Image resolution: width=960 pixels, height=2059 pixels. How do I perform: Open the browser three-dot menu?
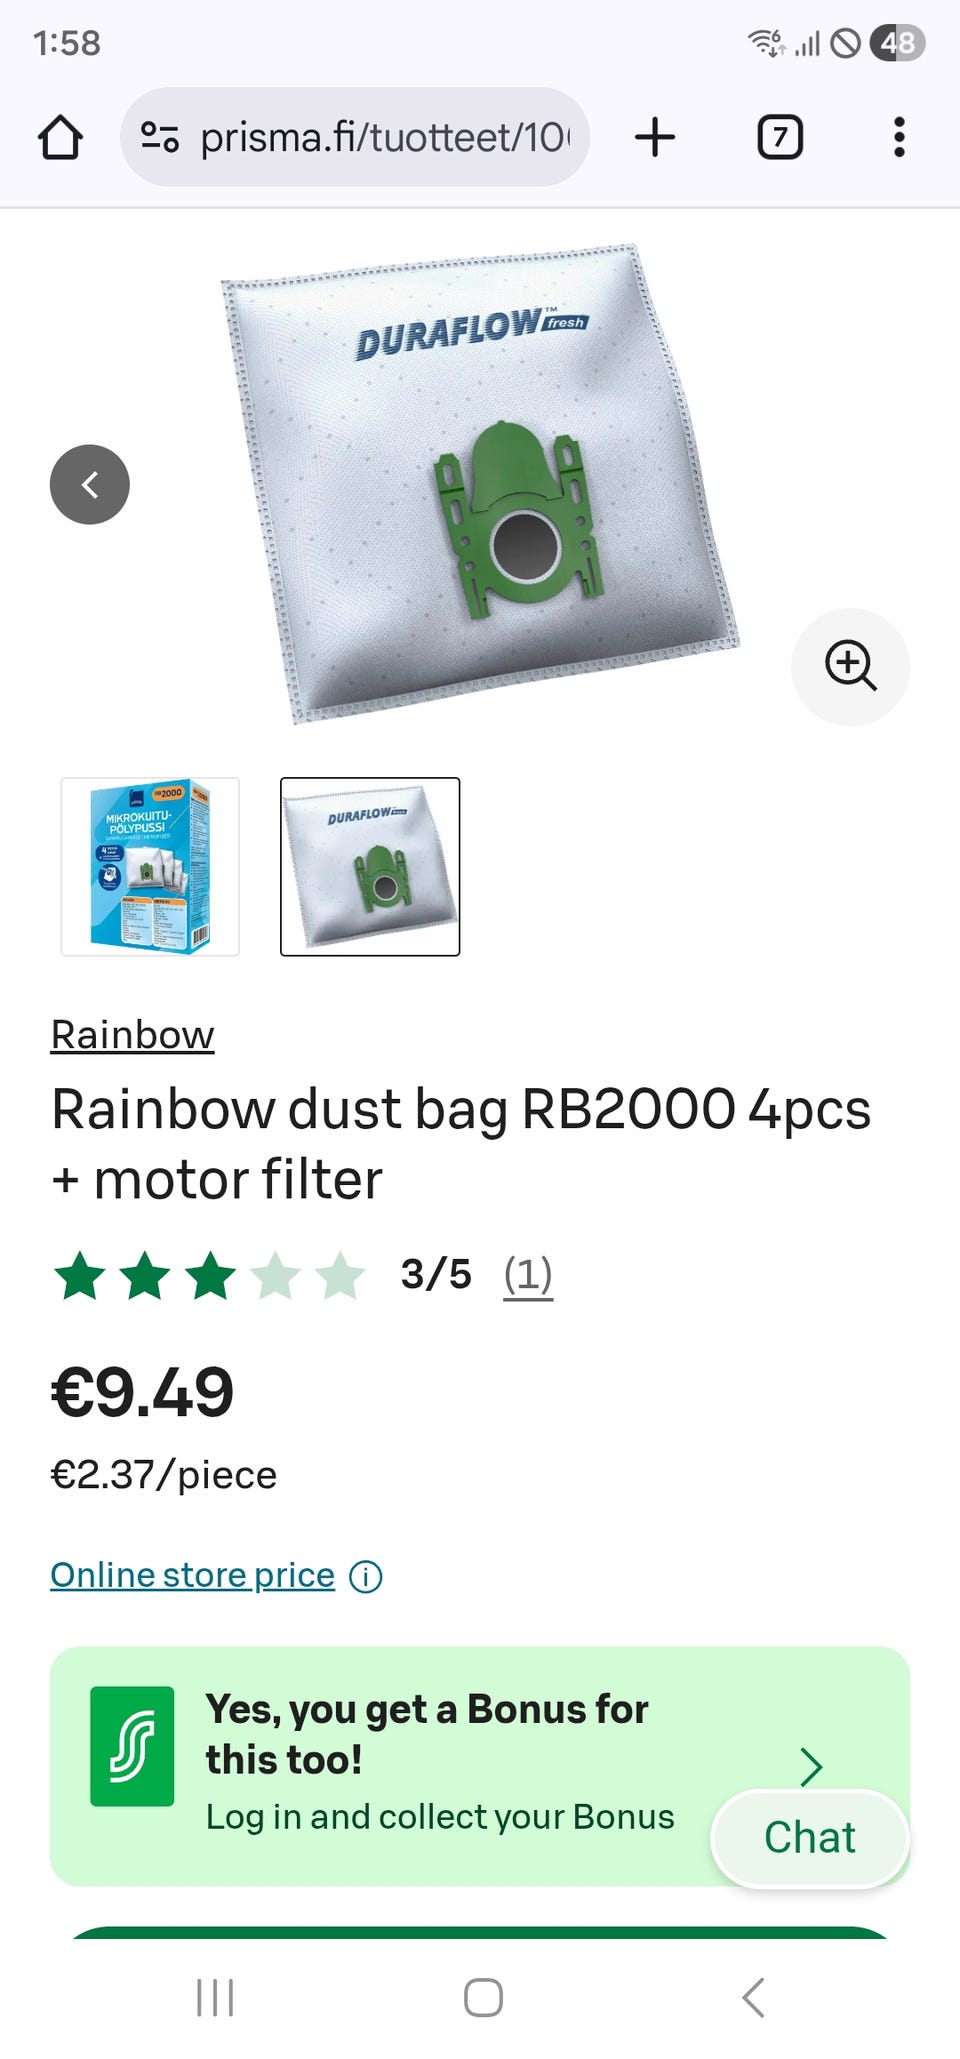(899, 137)
